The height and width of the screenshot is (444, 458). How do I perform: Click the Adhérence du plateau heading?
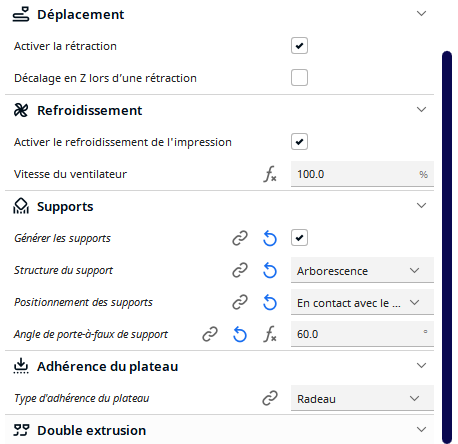coord(108,366)
